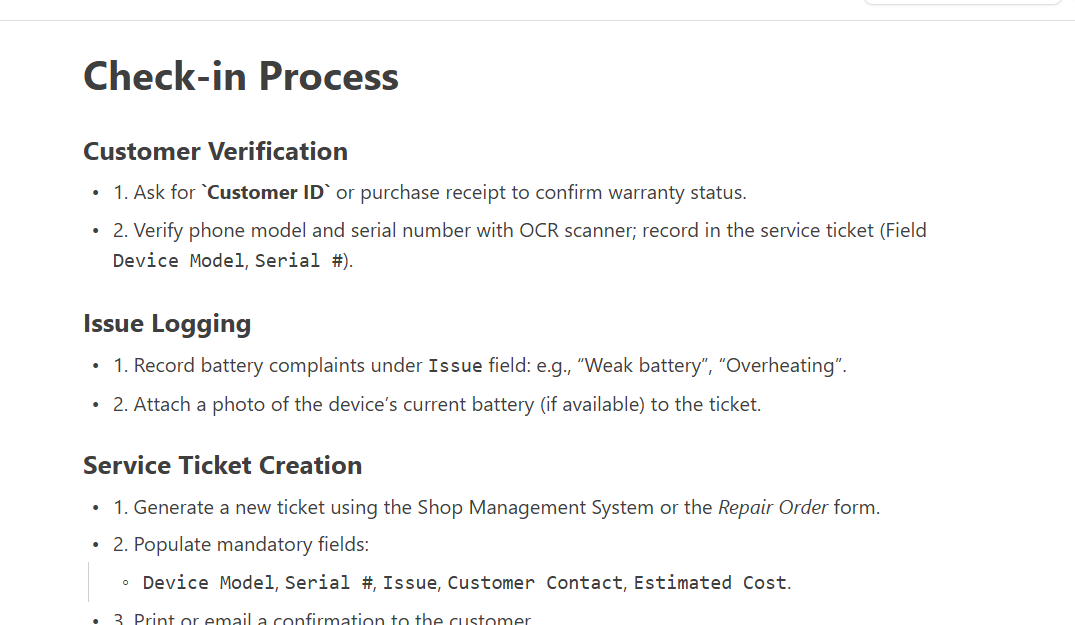1075x625 pixels.
Task: Click the "Issue Logging" section heading
Action: pos(167,323)
